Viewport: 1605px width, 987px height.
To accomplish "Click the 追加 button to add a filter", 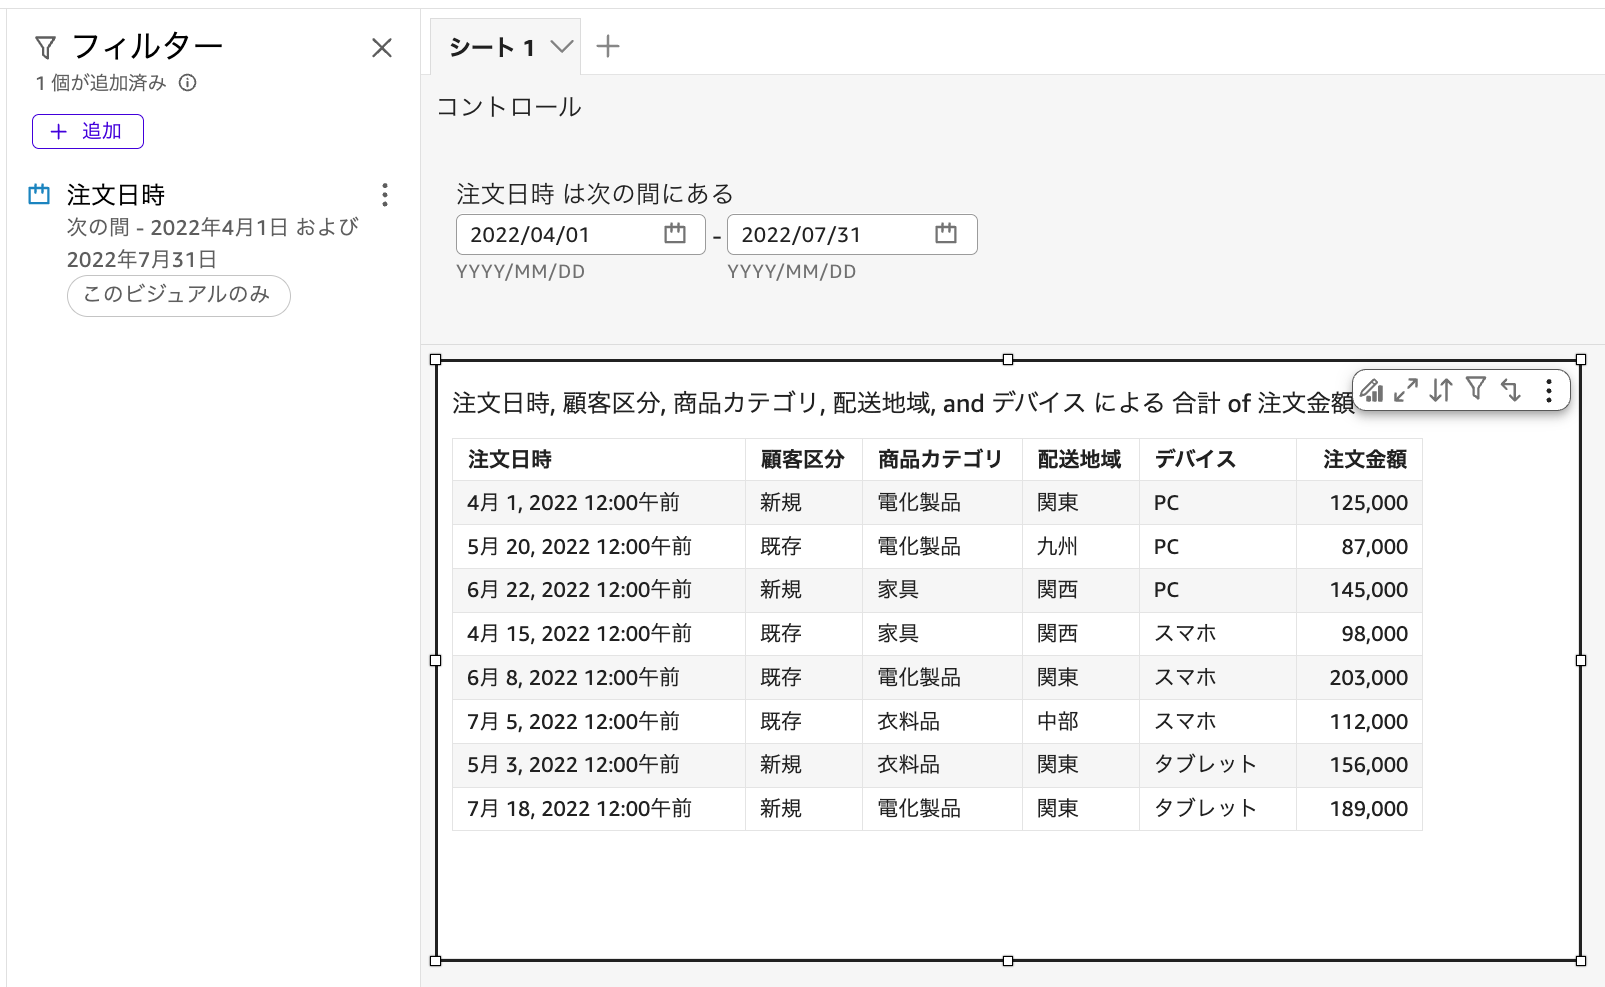I will click(x=88, y=131).
